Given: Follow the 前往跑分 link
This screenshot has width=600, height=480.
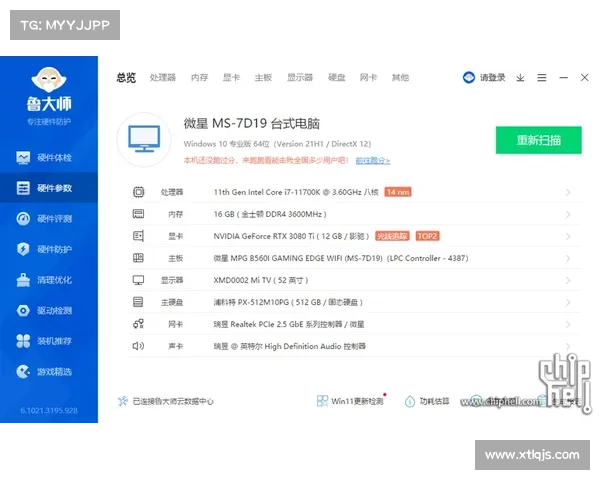Looking at the screenshot, I should 373,160.
